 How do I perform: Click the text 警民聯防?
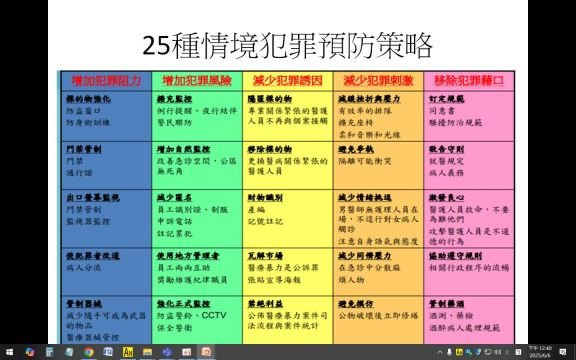[174, 123]
